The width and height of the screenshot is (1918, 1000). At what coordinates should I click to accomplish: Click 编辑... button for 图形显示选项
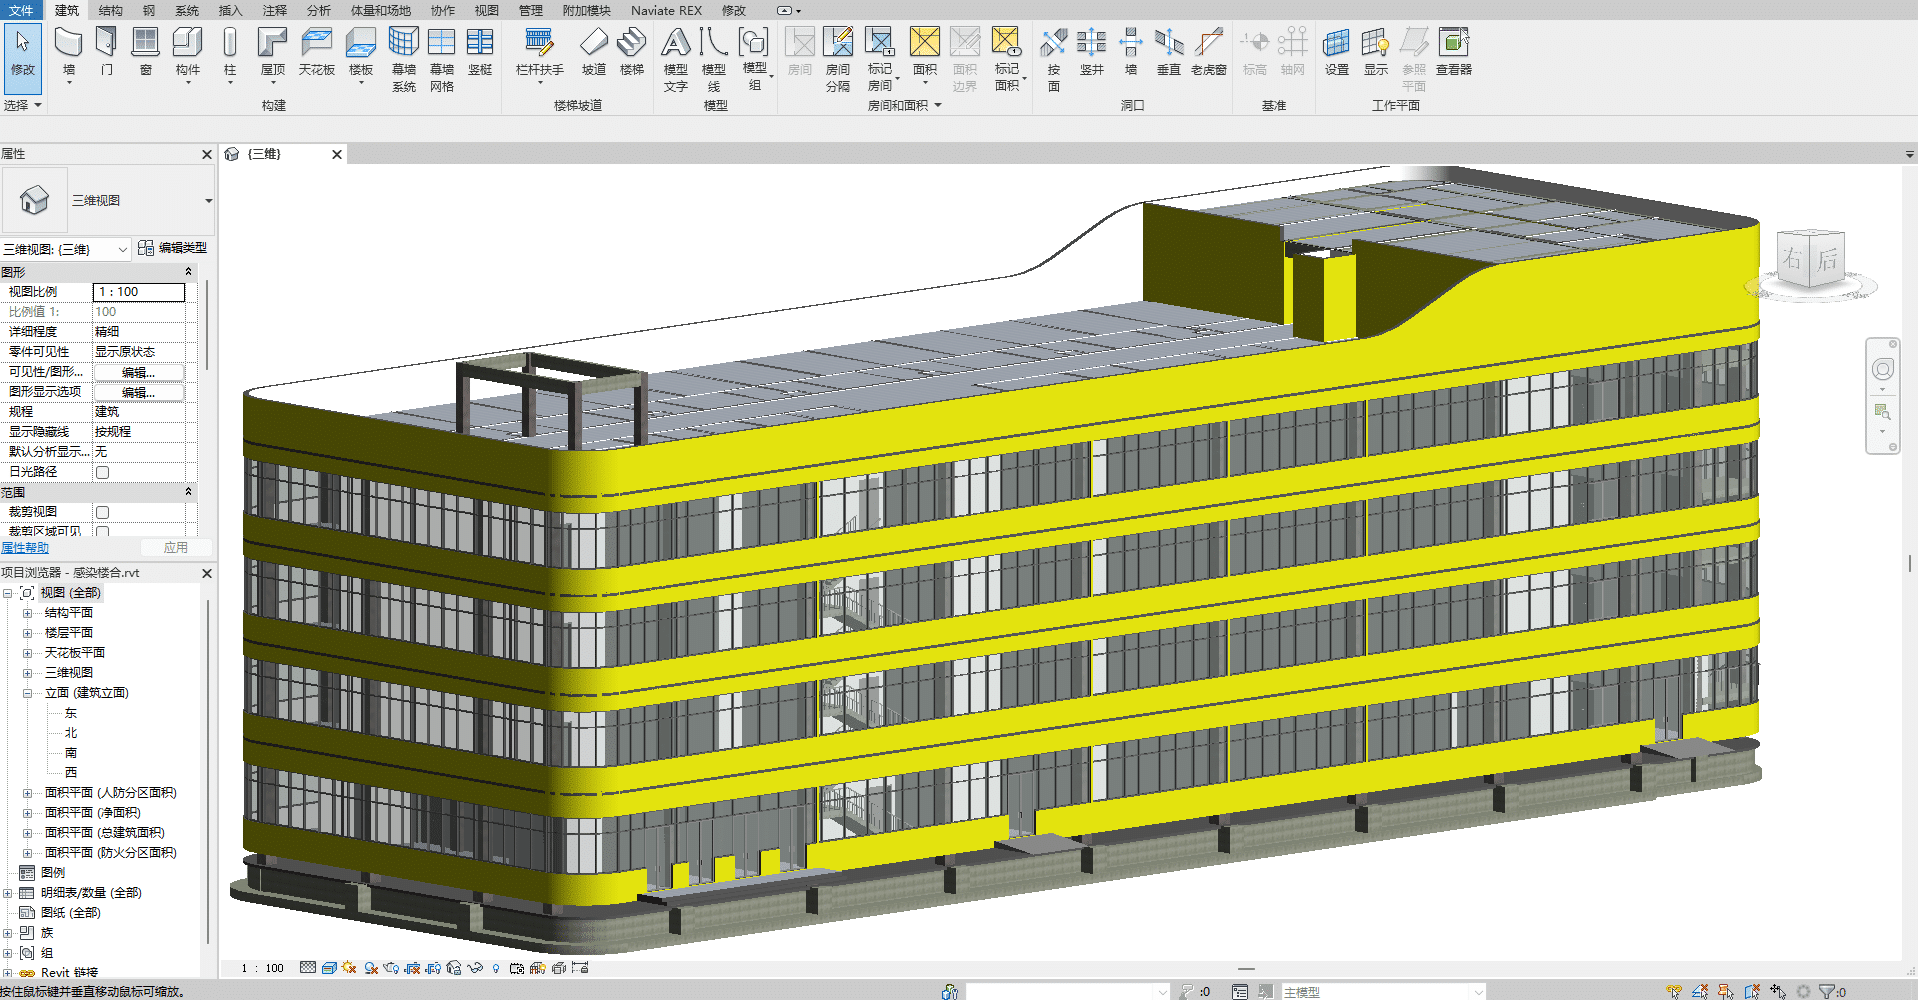pyautogui.click(x=139, y=392)
